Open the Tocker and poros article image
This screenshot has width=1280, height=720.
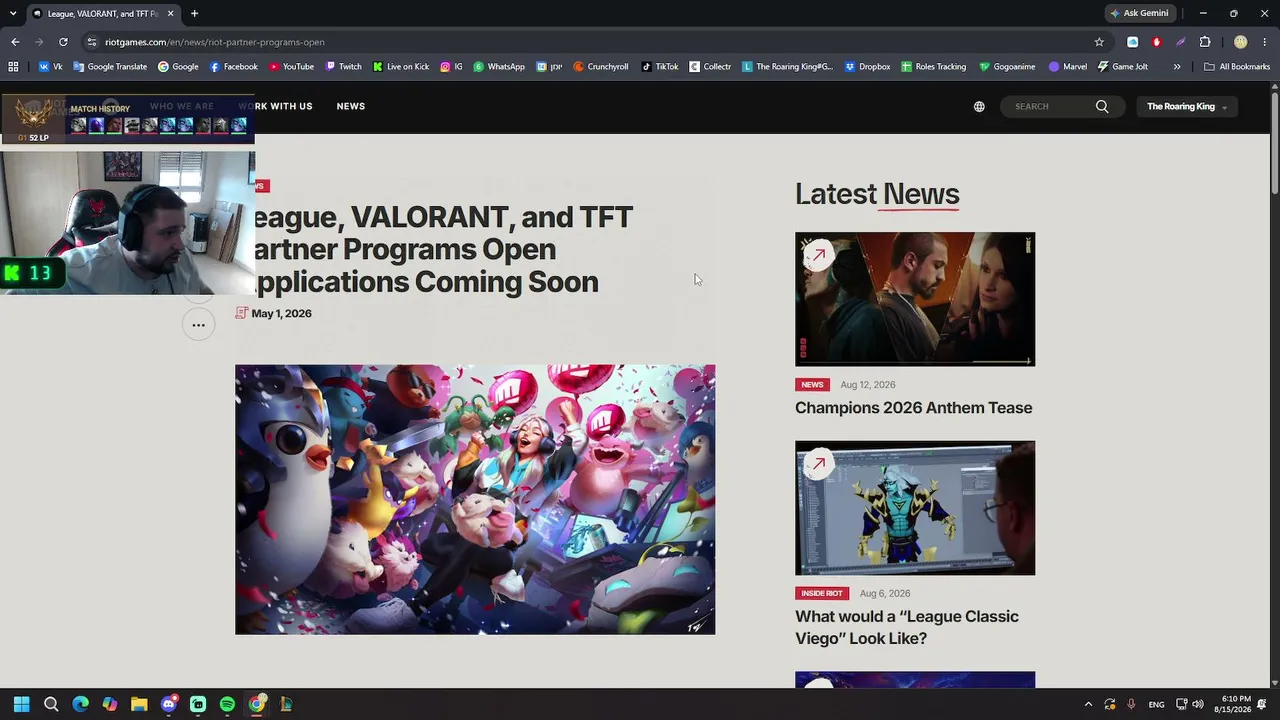pos(475,499)
